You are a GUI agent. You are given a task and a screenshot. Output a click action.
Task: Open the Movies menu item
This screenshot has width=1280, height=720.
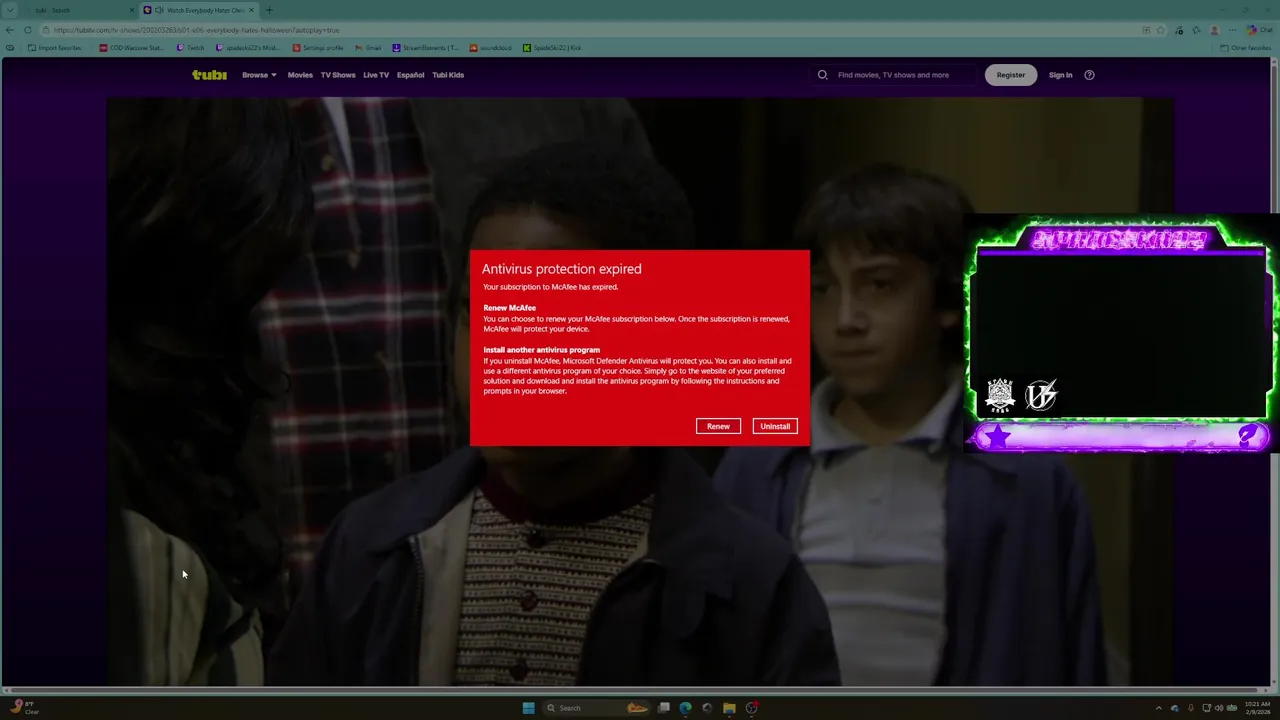click(300, 75)
